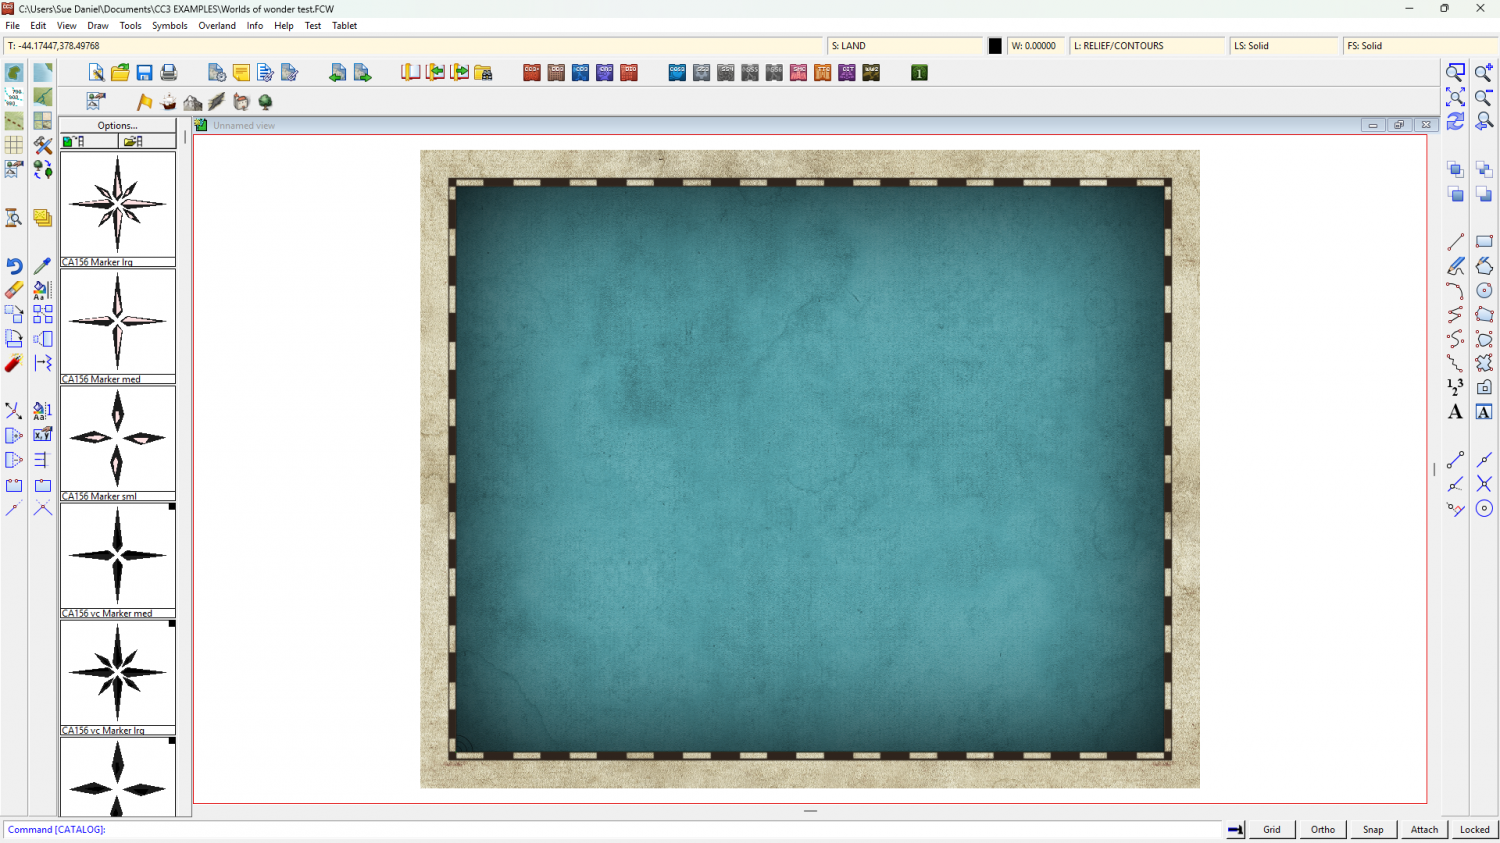Toggle the Snap button

pos(1373,829)
